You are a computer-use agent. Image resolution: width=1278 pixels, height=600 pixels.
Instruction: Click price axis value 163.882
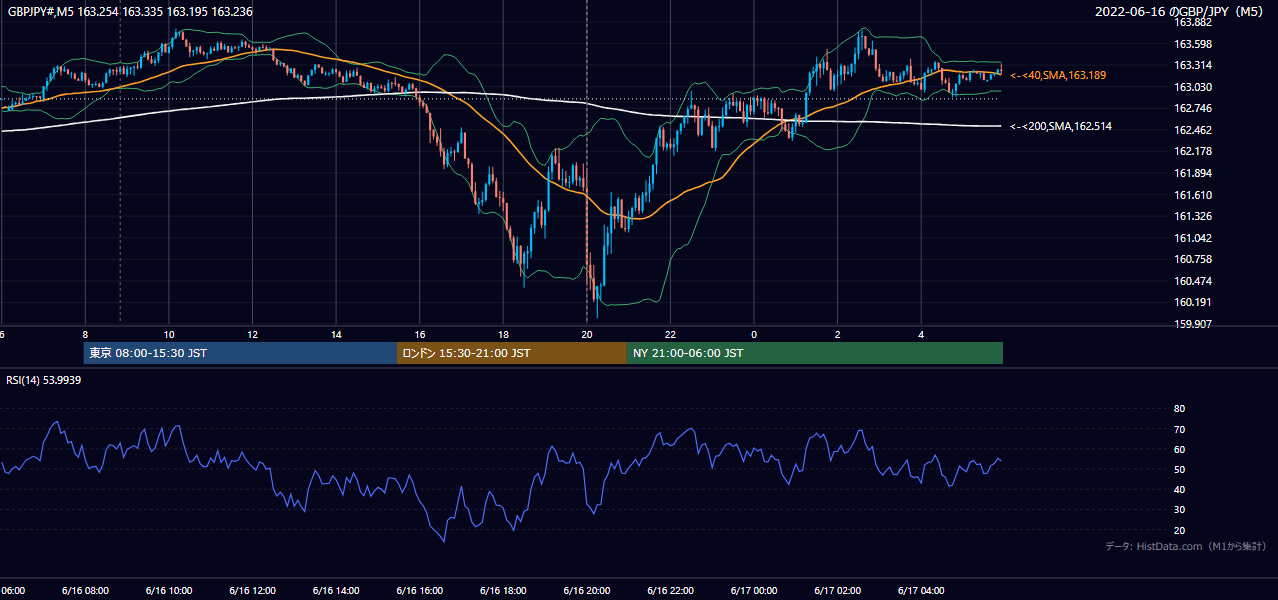click(x=1192, y=22)
